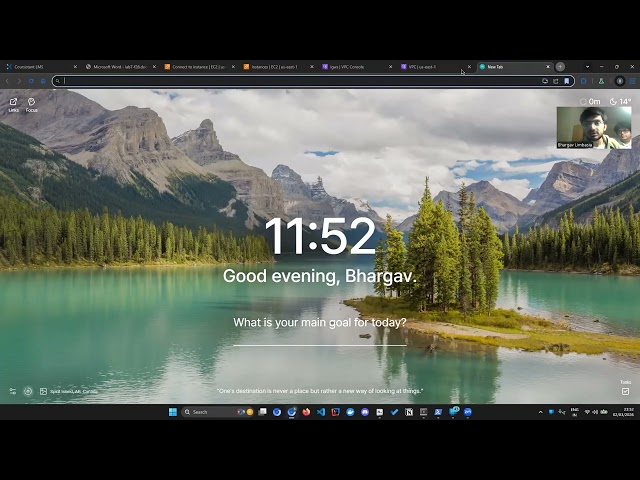This screenshot has height=480, width=640.
Task: Open the browser profile avatar
Action: pos(620,81)
